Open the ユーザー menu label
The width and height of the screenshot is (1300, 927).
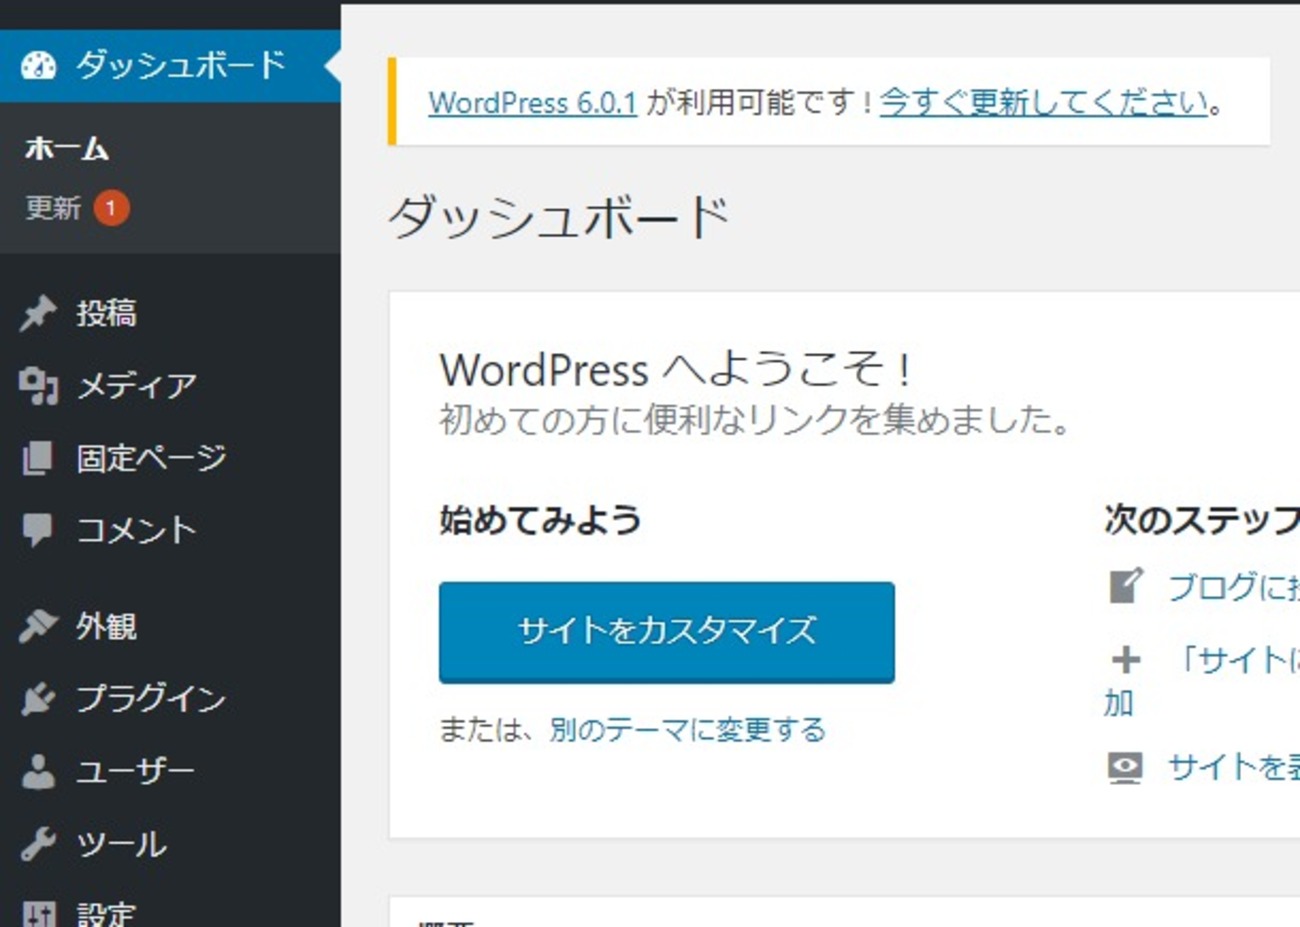pos(136,771)
